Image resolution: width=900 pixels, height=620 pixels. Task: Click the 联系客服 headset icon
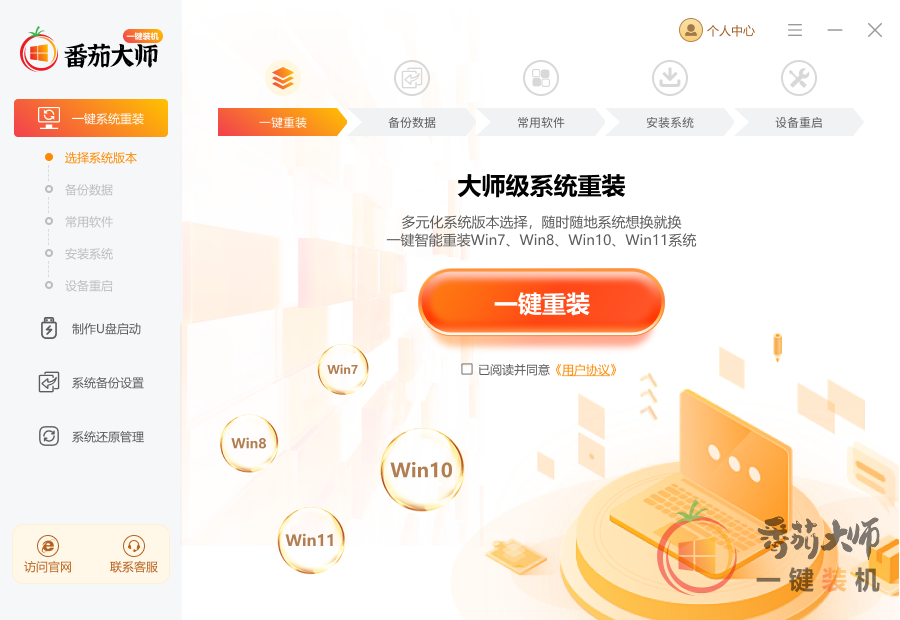coord(134,545)
